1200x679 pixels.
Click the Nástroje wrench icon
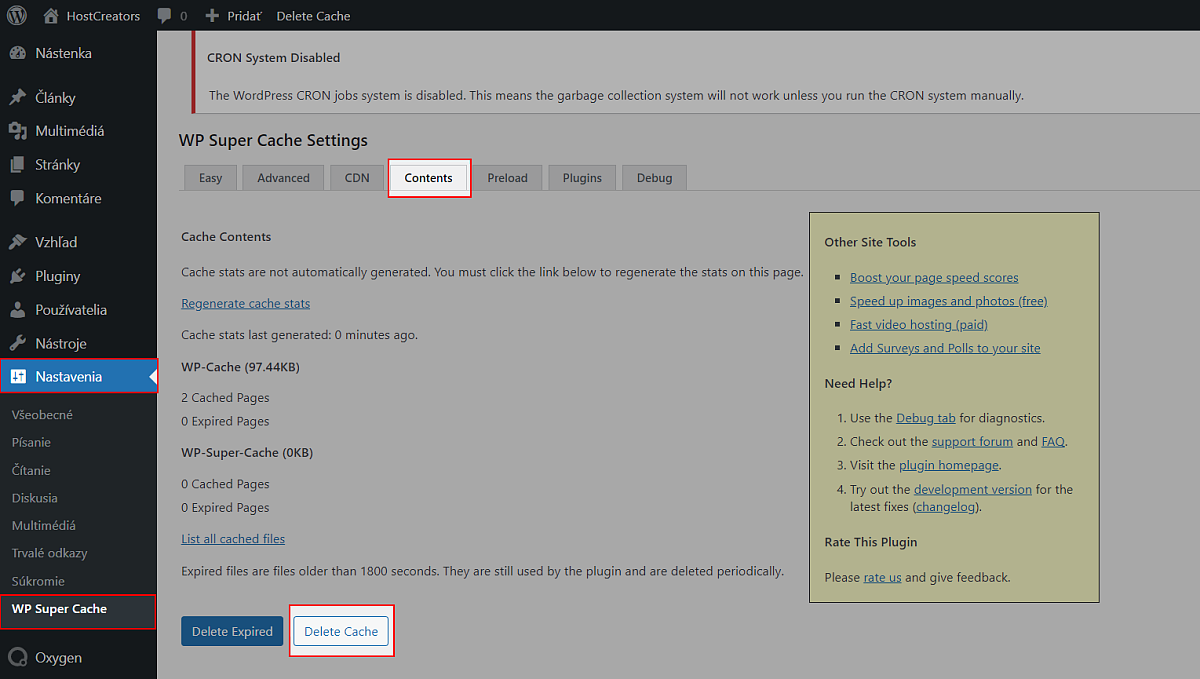pos(18,343)
